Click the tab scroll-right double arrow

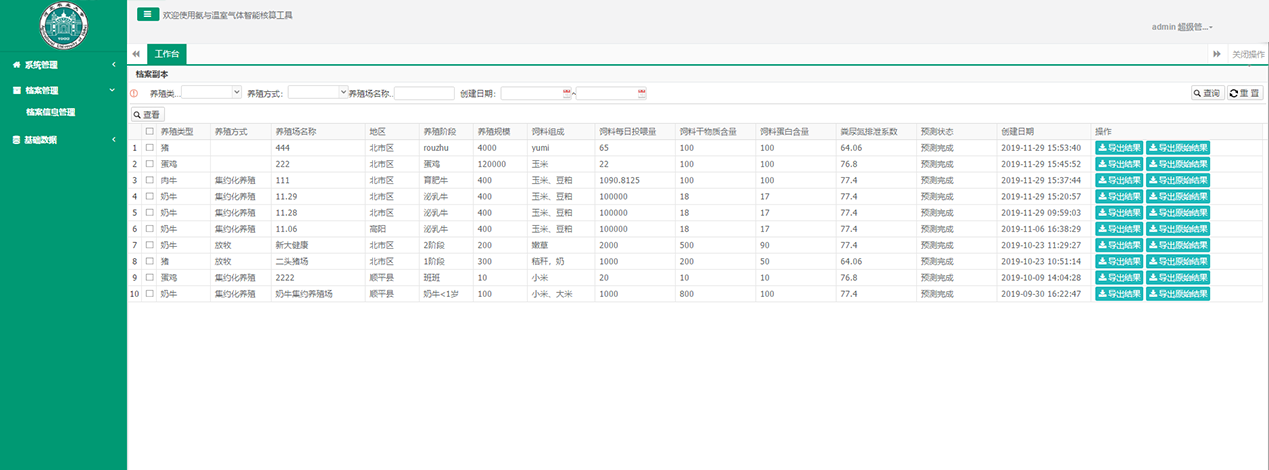tap(1216, 54)
